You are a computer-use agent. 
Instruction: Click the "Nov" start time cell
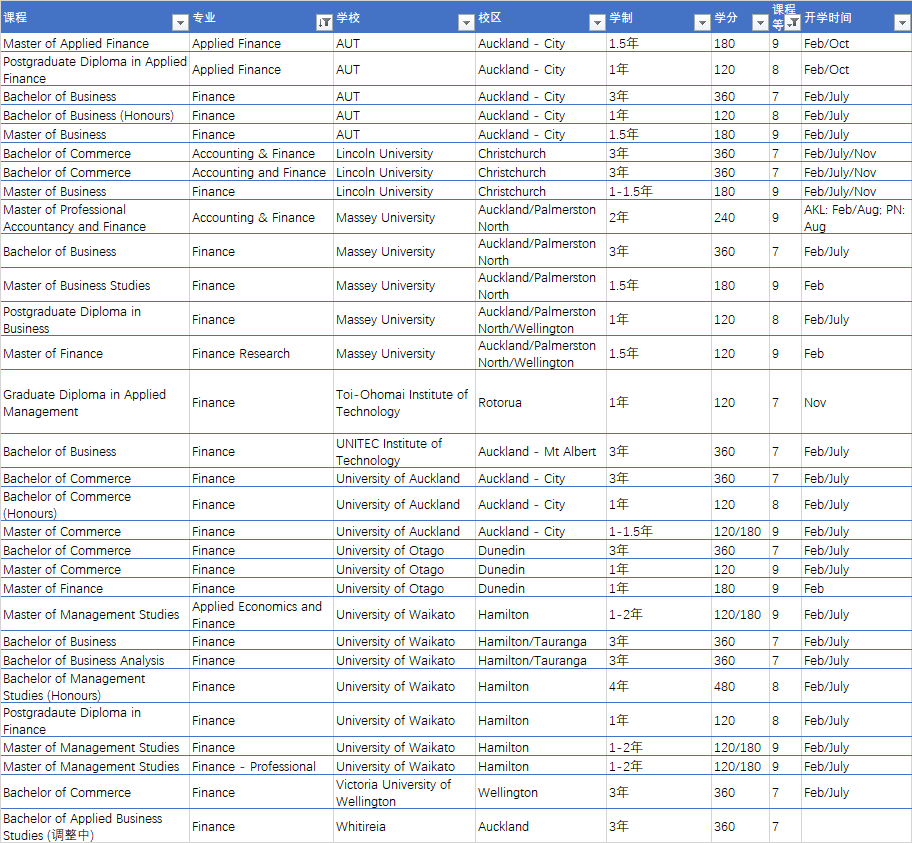click(856, 403)
